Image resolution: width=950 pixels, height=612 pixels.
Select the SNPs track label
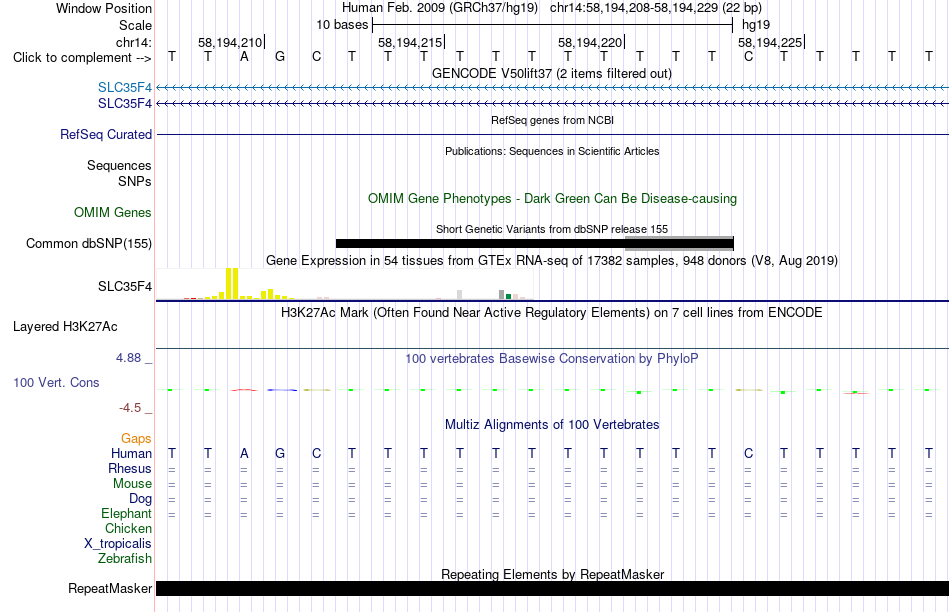[135, 181]
